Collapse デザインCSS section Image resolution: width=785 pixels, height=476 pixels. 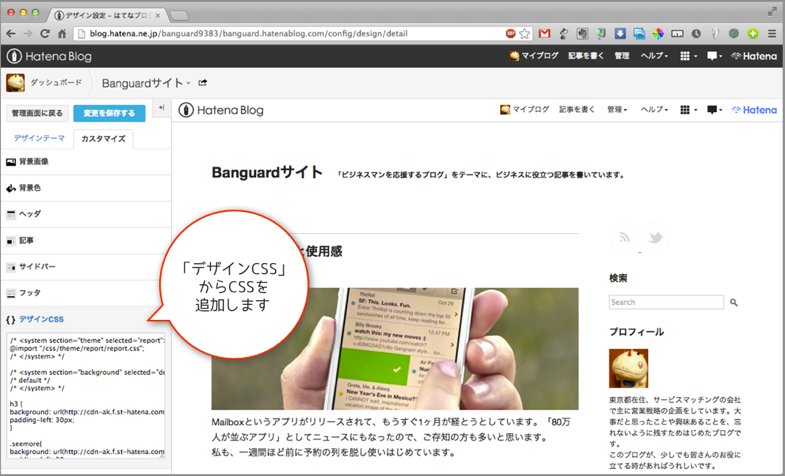click(86, 319)
